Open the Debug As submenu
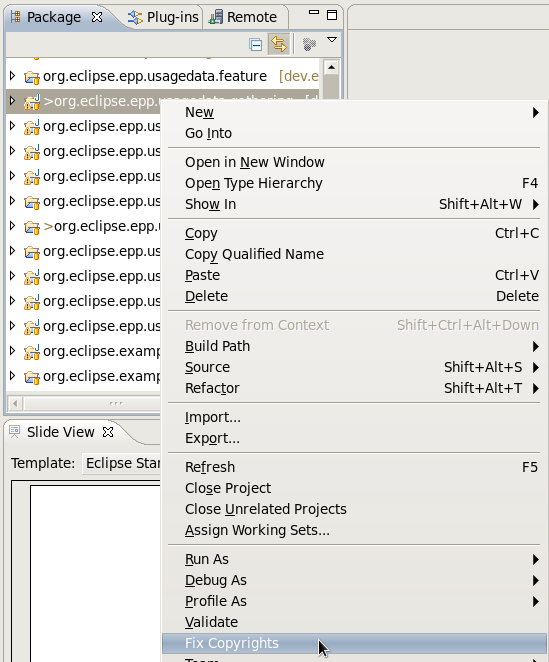The height and width of the screenshot is (662, 549). 354,581
